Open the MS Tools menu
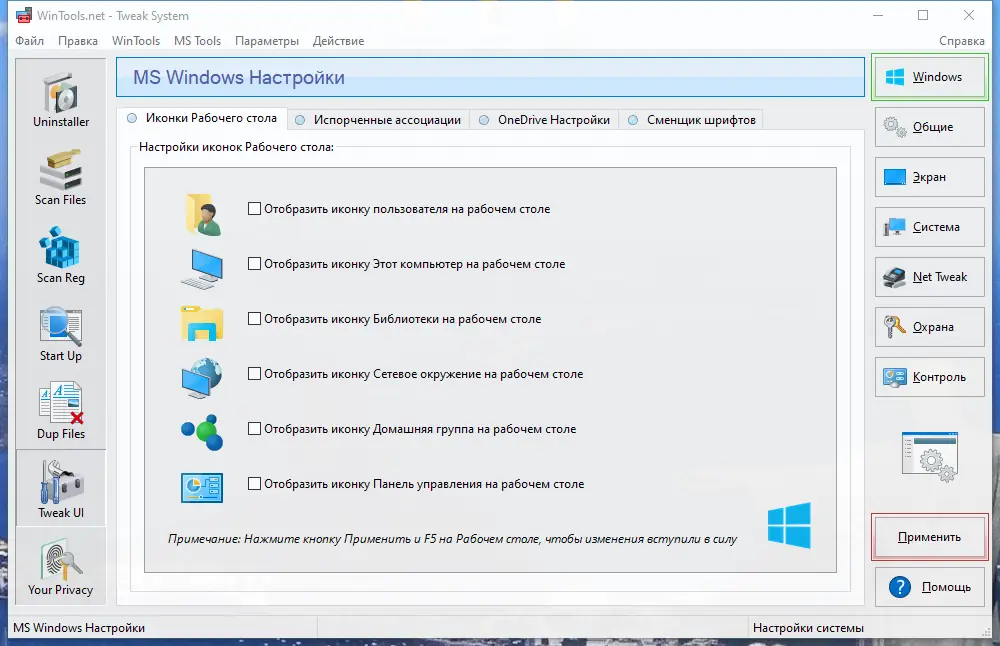 (x=197, y=41)
